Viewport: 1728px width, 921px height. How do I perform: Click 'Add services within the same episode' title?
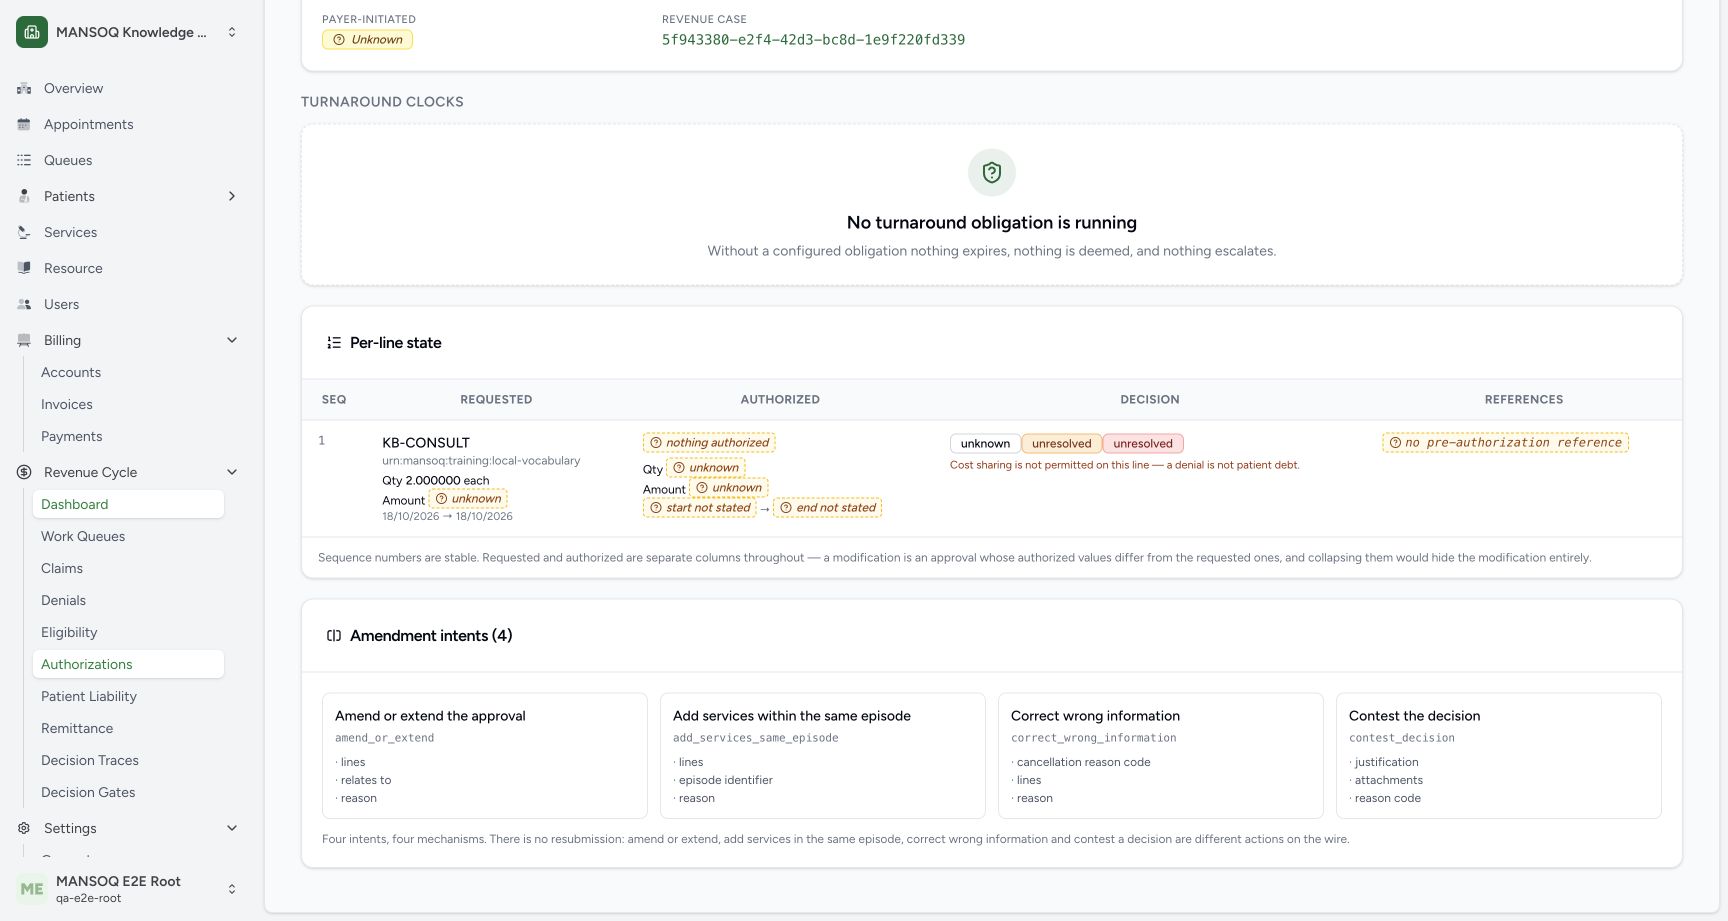point(792,716)
